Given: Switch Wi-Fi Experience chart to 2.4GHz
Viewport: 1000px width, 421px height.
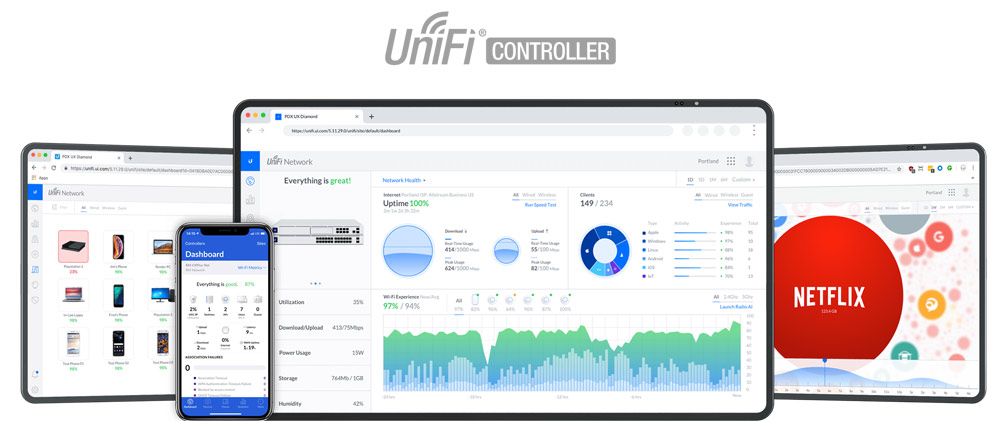Looking at the screenshot, I should tap(729, 297).
